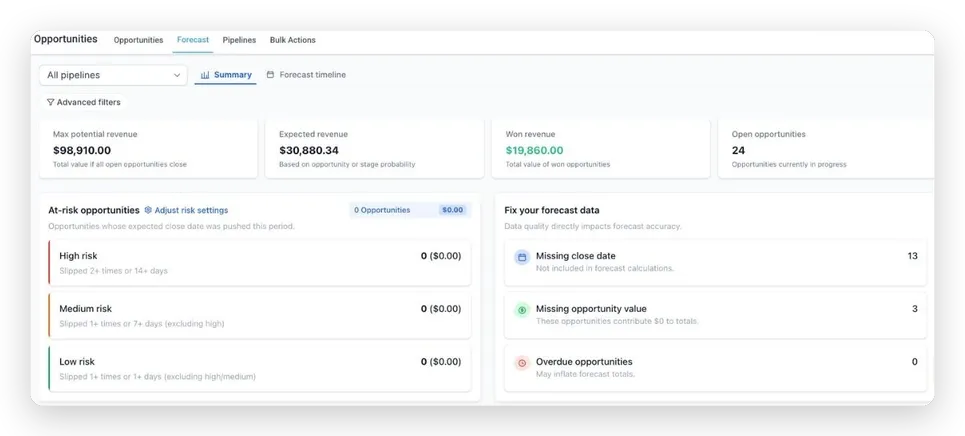
Task: Click 'May inflate forecast totals.' text
Action: (585, 374)
